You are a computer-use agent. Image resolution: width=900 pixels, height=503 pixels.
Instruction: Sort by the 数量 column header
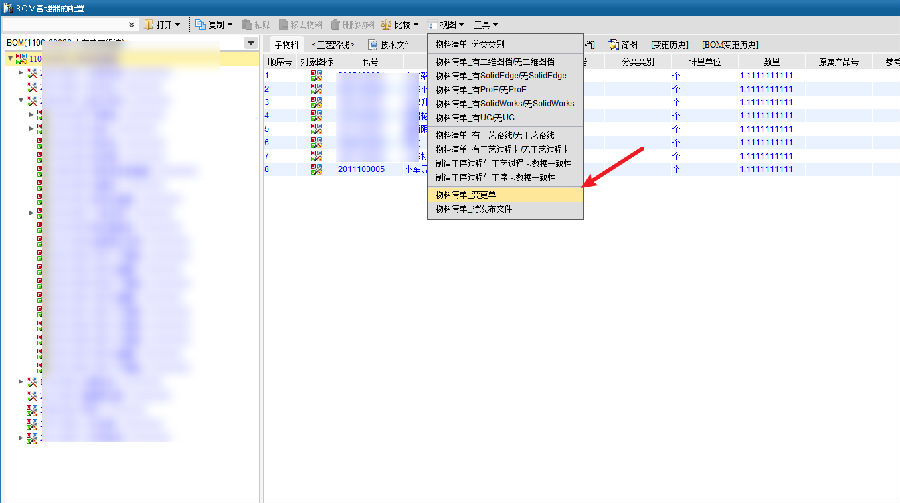pyautogui.click(x=771, y=62)
